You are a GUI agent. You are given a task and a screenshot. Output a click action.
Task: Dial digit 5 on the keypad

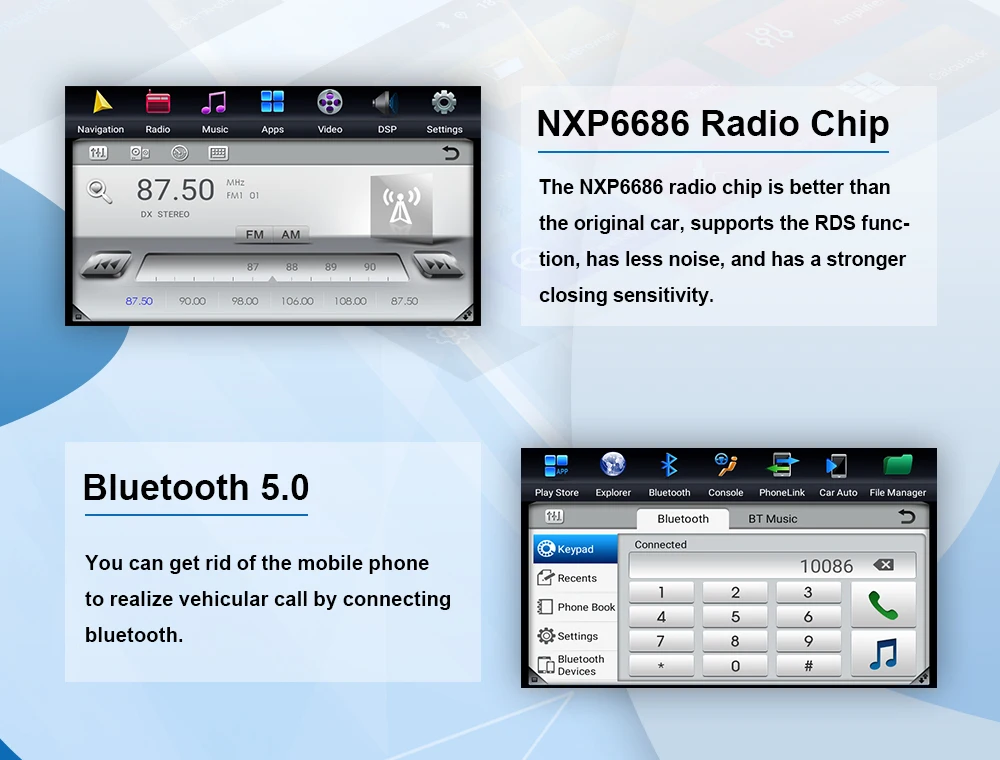click(x=735, y=617)
